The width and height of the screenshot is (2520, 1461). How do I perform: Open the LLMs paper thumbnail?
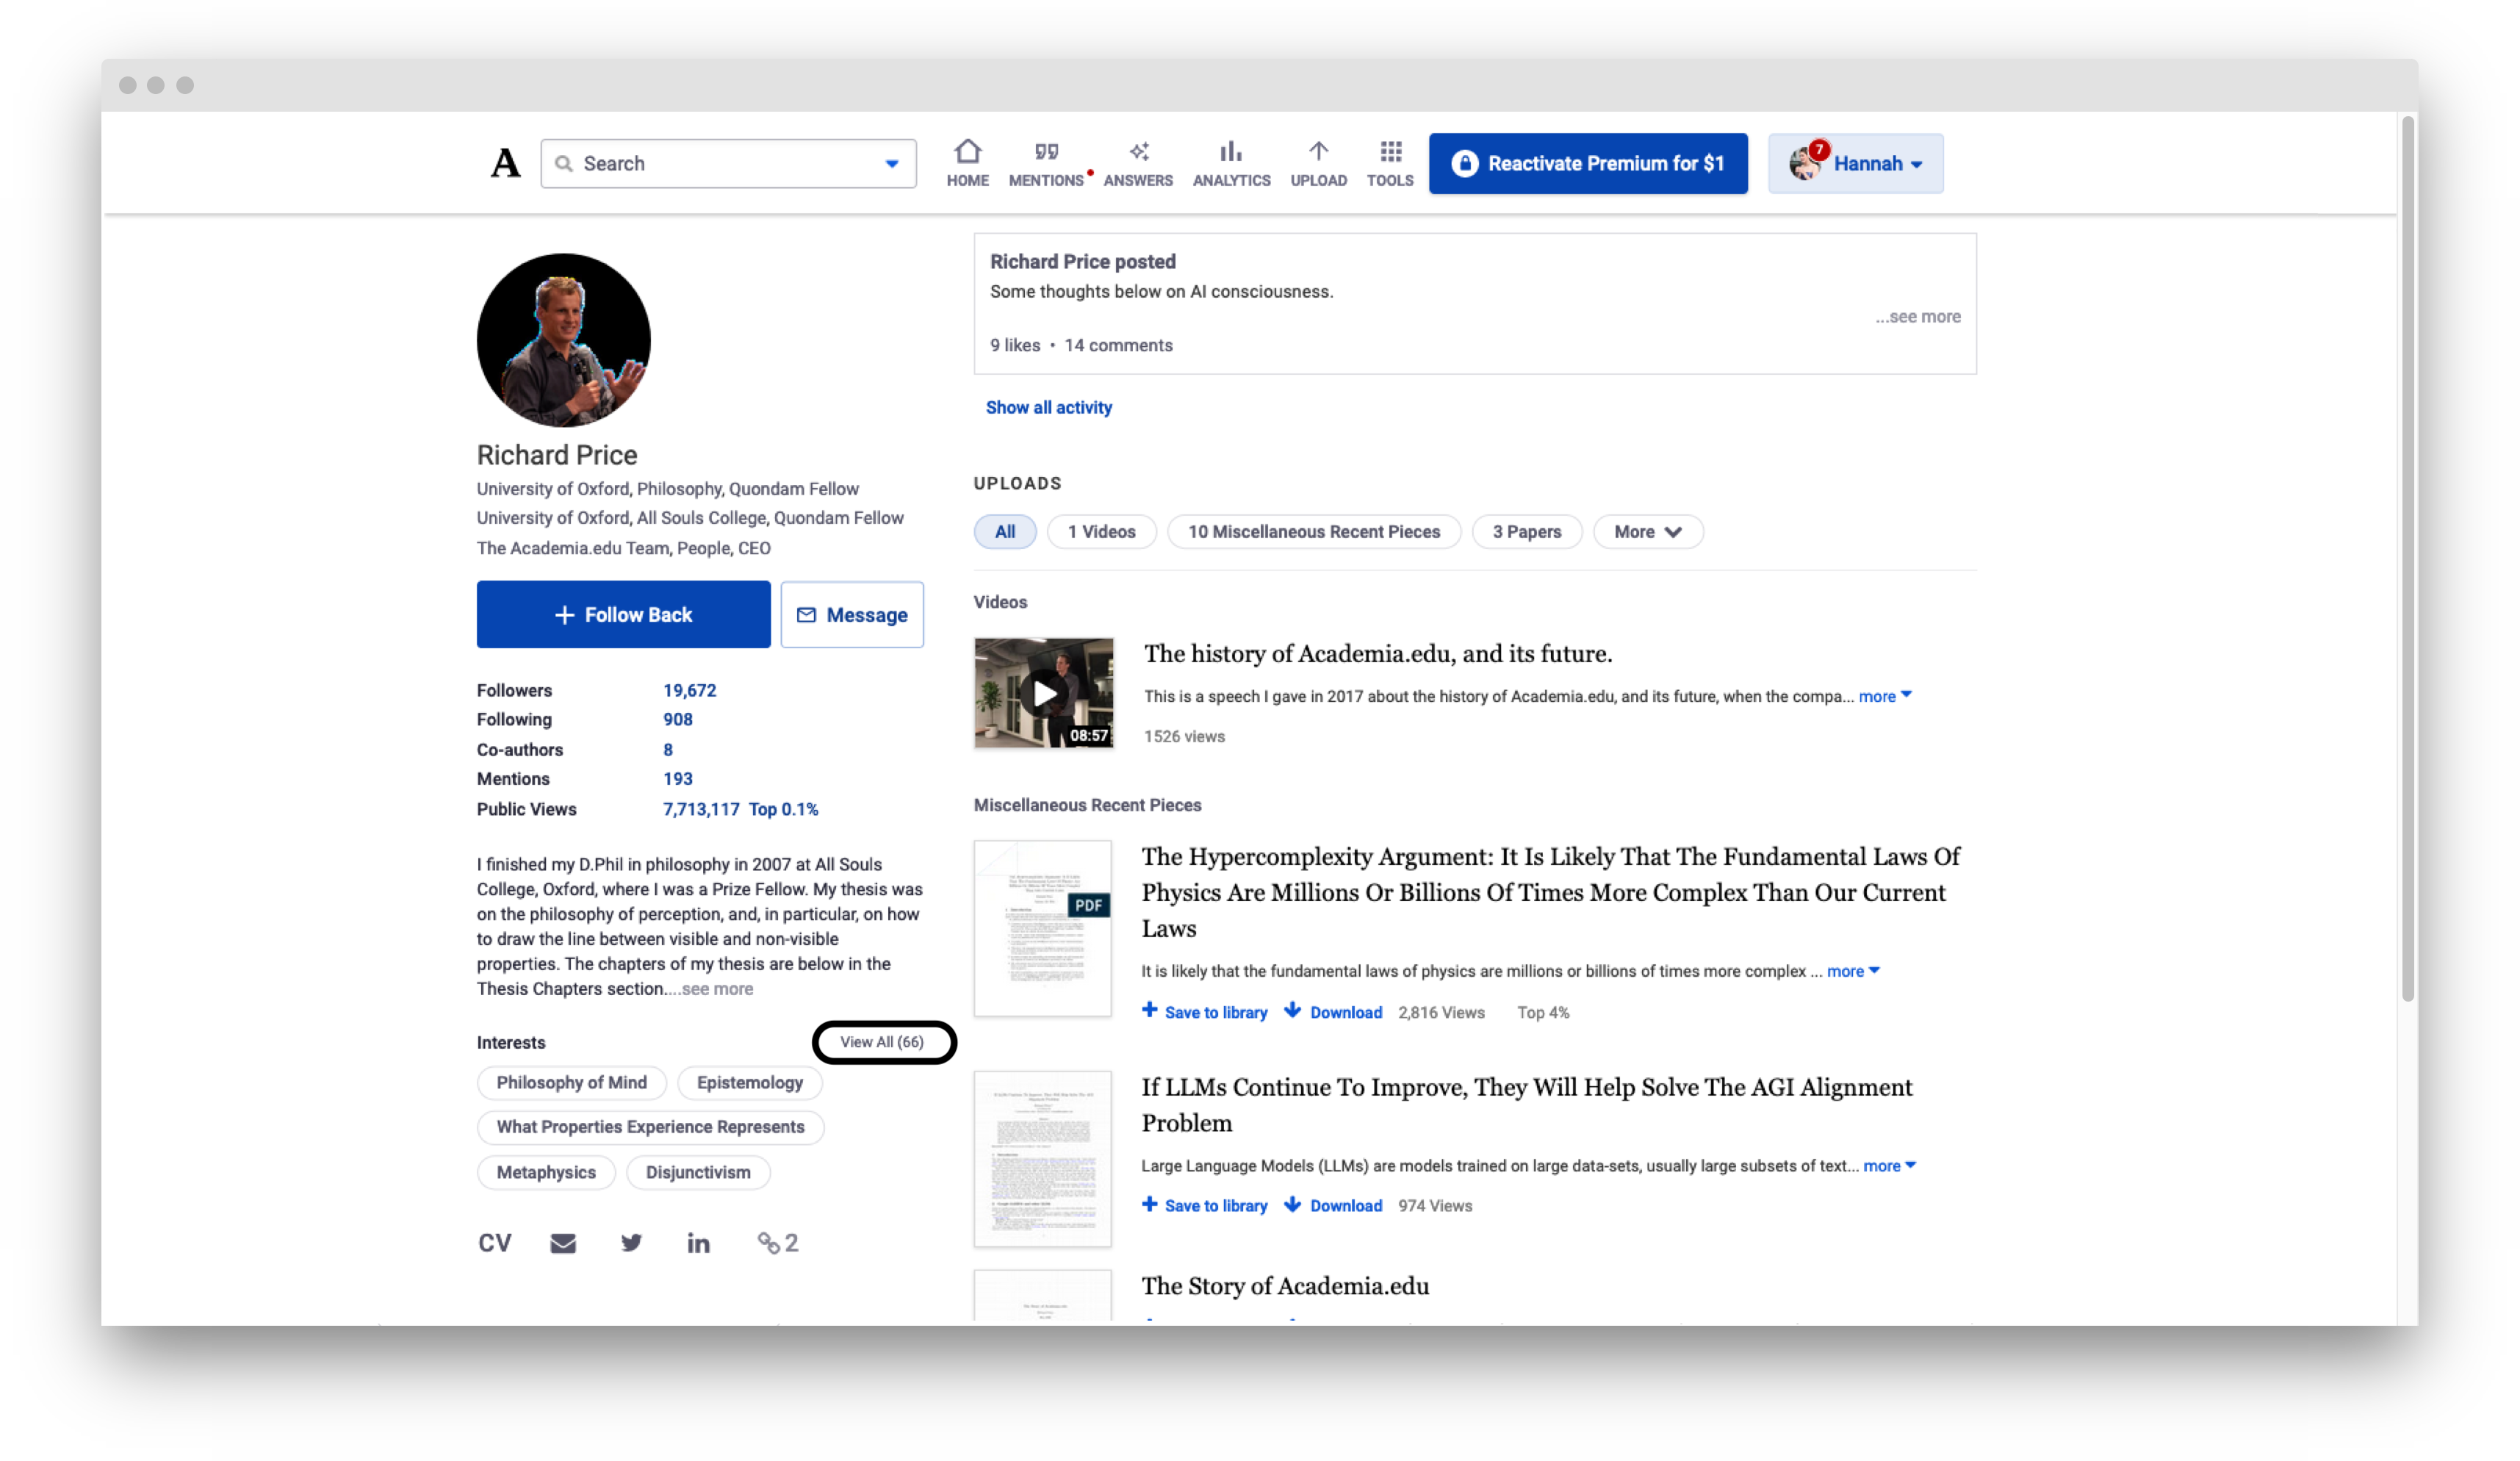pos(1042,1158)
